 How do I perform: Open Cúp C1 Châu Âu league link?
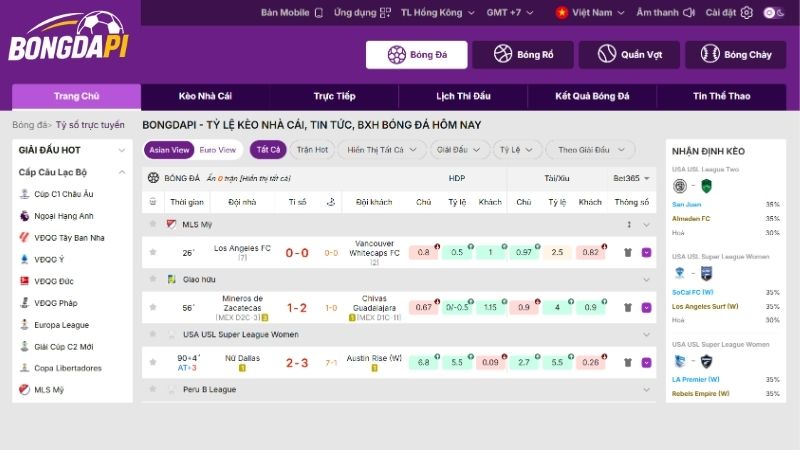coord(64,194)
